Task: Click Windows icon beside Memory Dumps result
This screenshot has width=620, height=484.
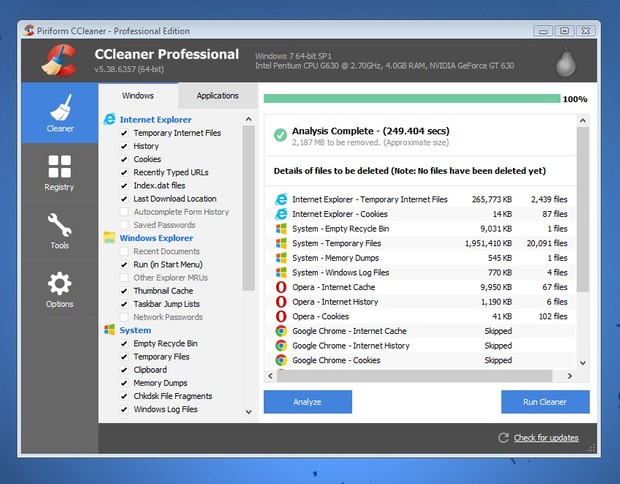Action: pos(281,258)
